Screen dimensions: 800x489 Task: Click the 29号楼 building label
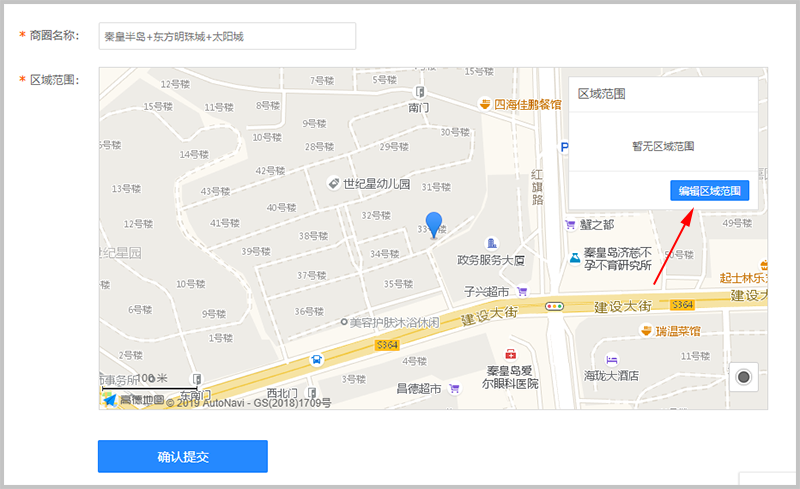[x=394, y=146]
